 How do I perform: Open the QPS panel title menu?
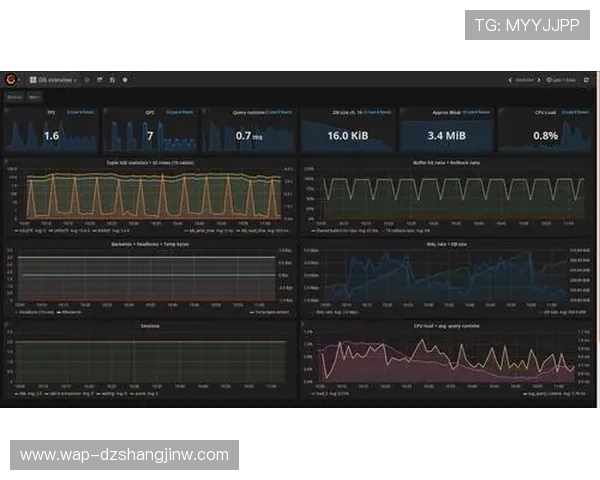150,113
